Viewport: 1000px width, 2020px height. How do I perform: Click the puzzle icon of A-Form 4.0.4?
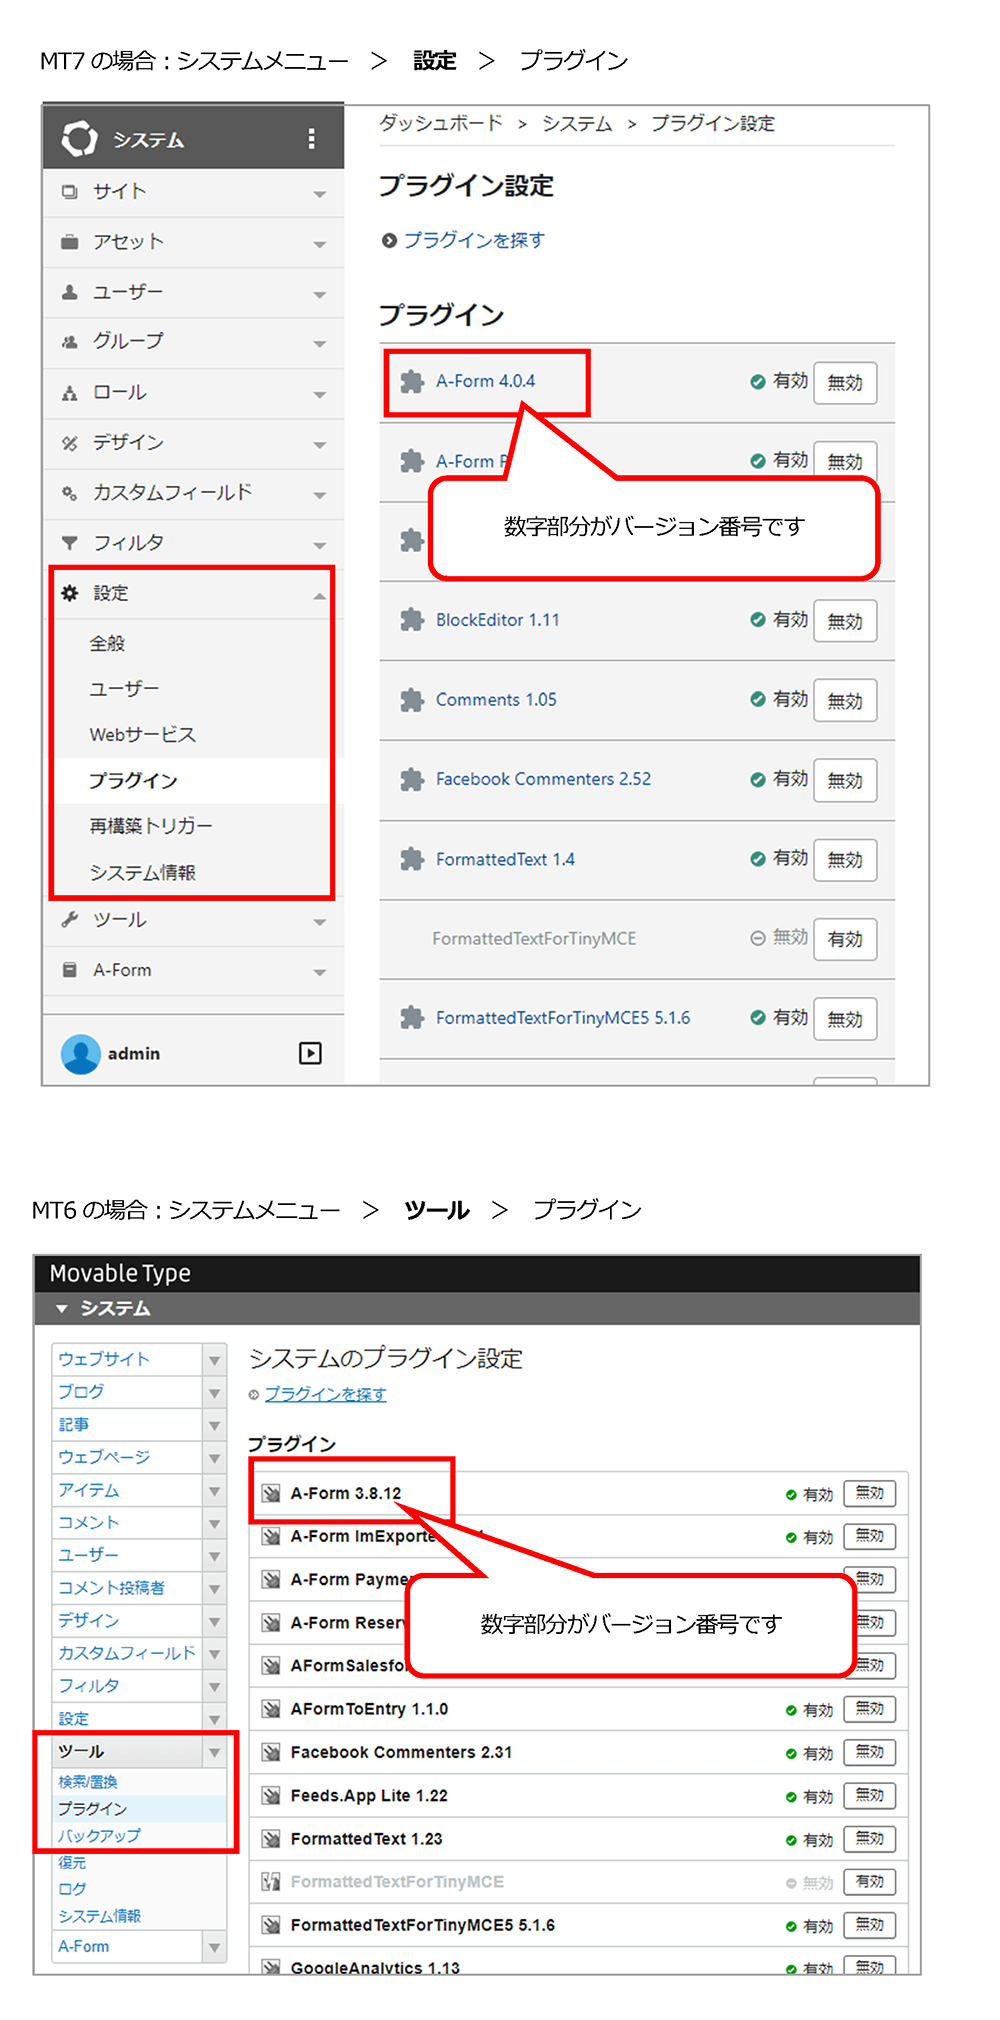click(412, 382)
